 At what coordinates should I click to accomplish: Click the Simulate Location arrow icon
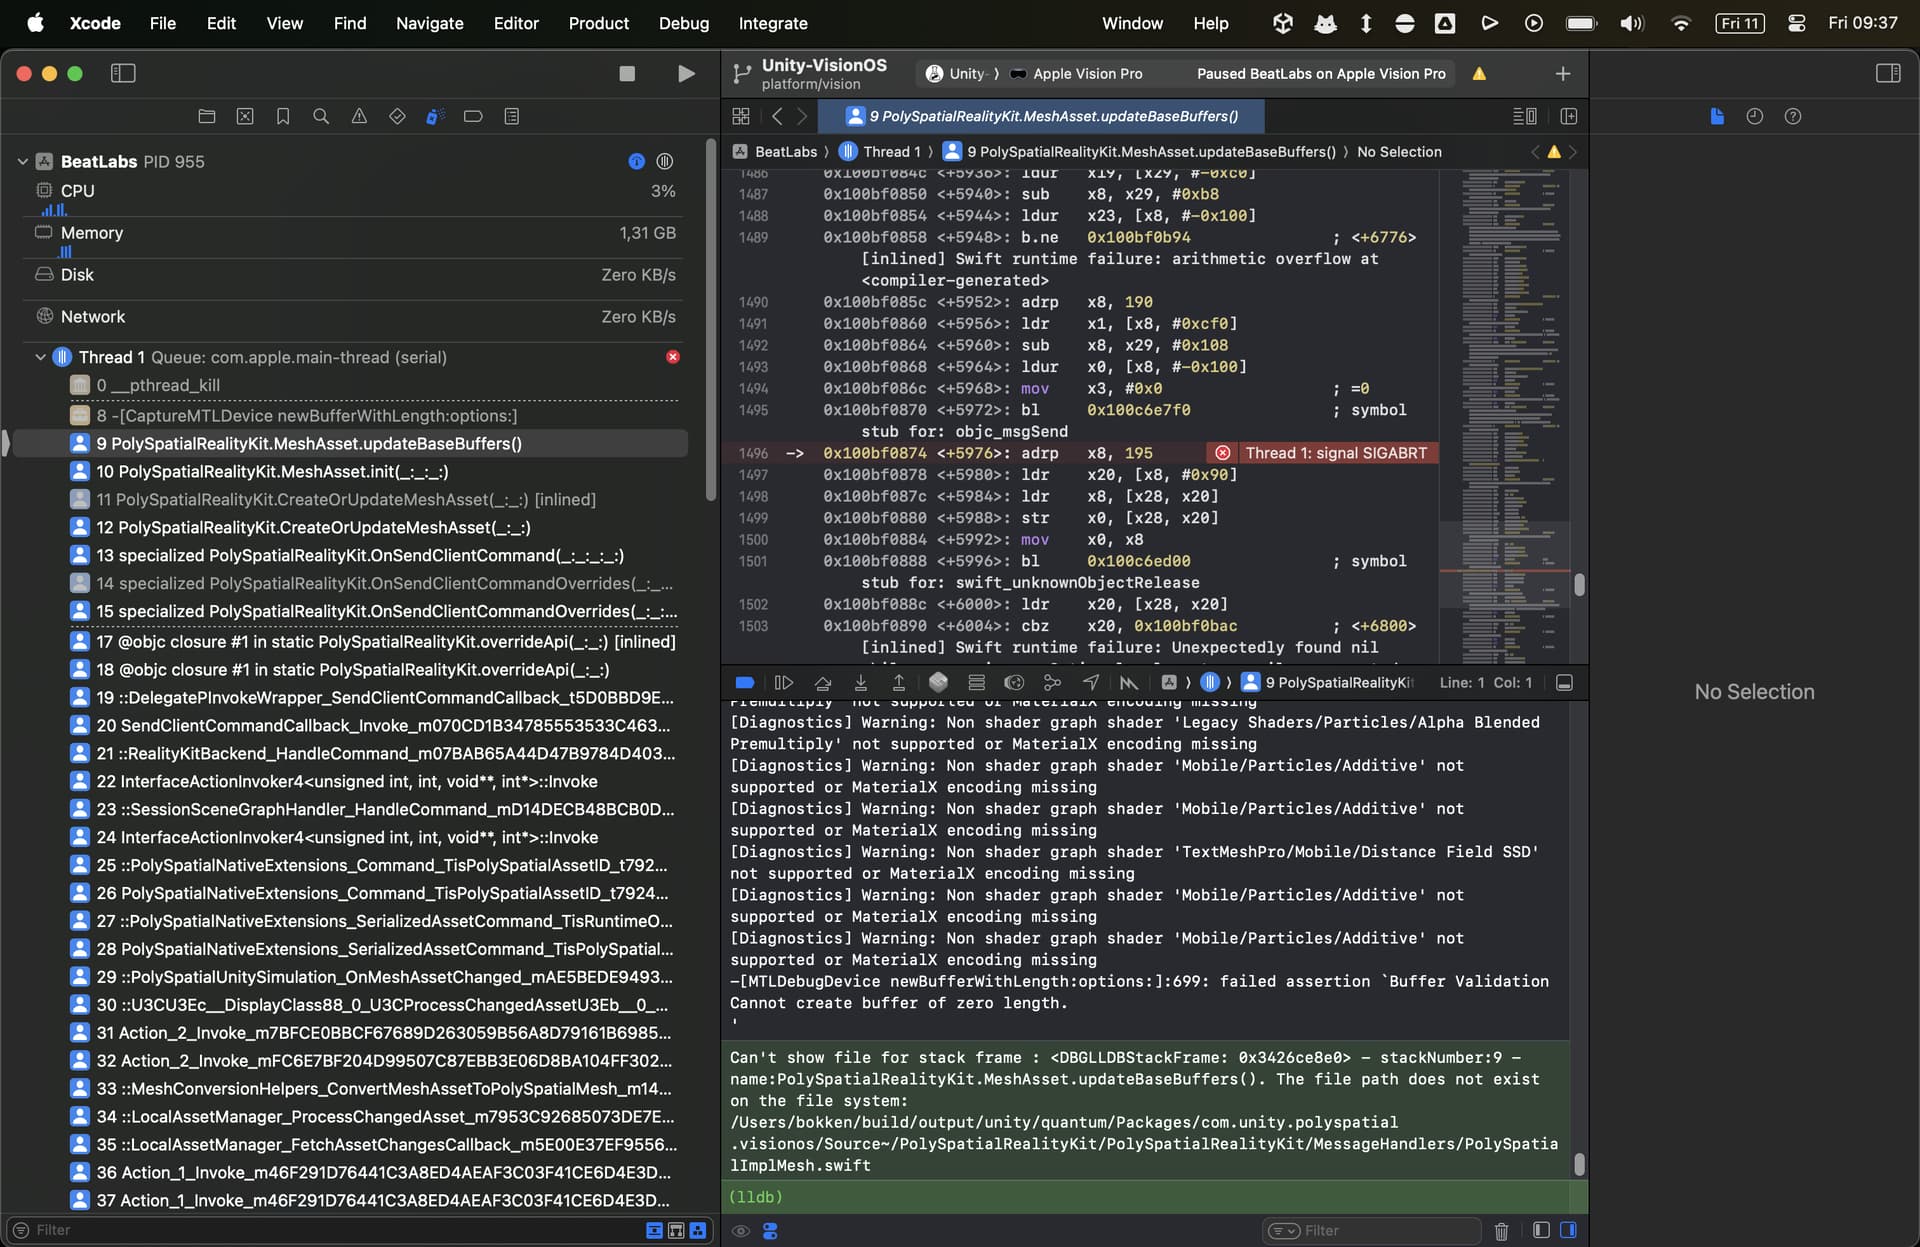(x=1091, y=682)
